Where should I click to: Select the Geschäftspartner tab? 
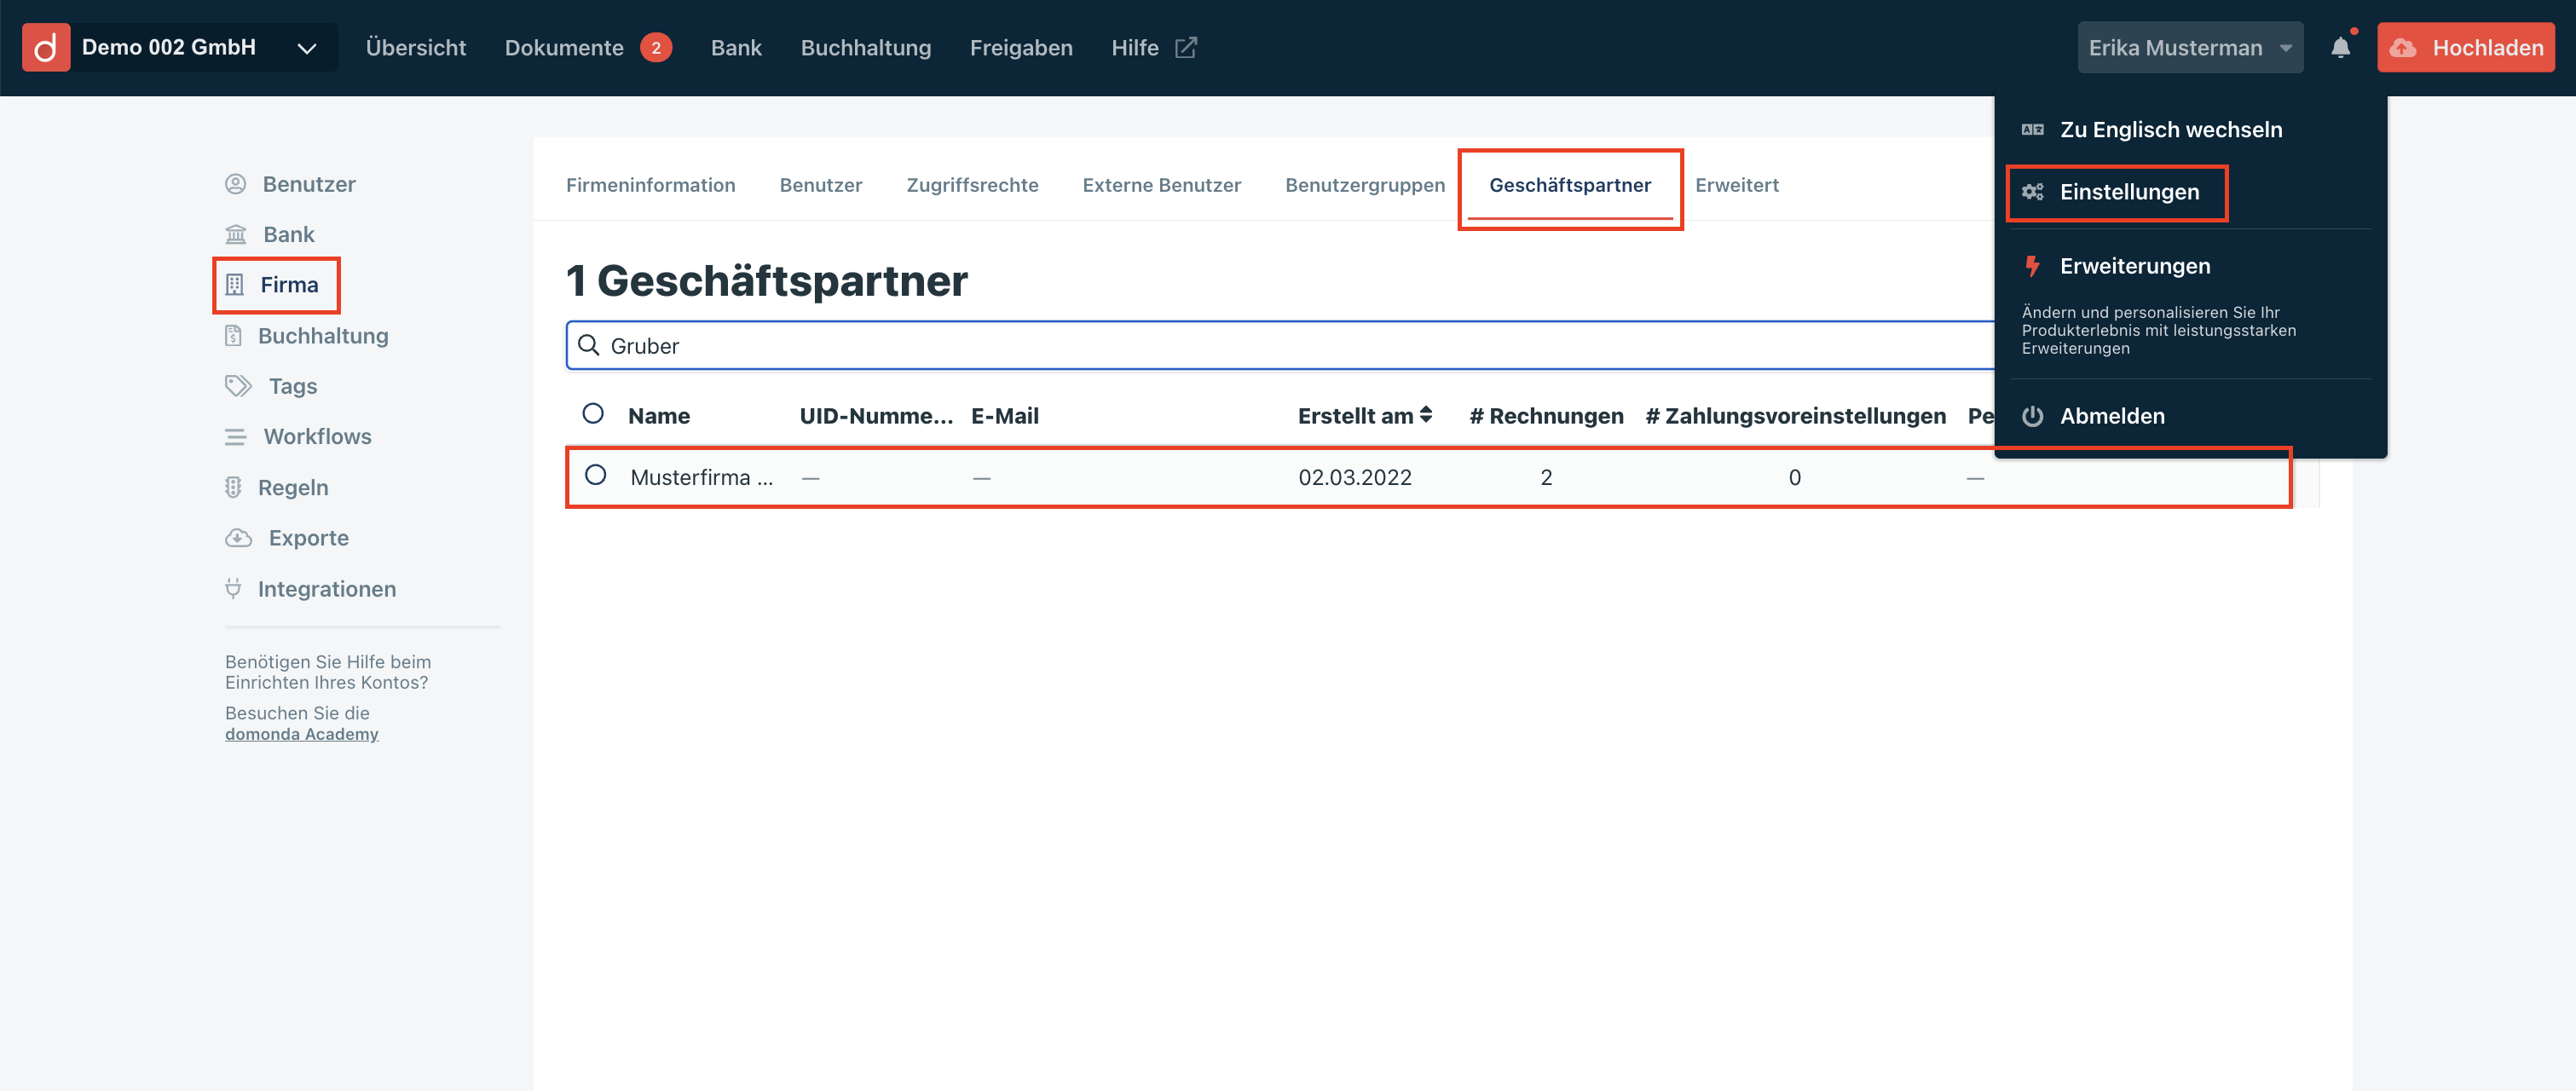1570,185
